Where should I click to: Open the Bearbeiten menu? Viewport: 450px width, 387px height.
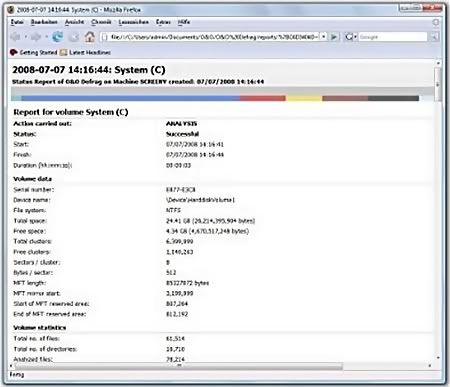pyautogui.click(x=44, y=22)
